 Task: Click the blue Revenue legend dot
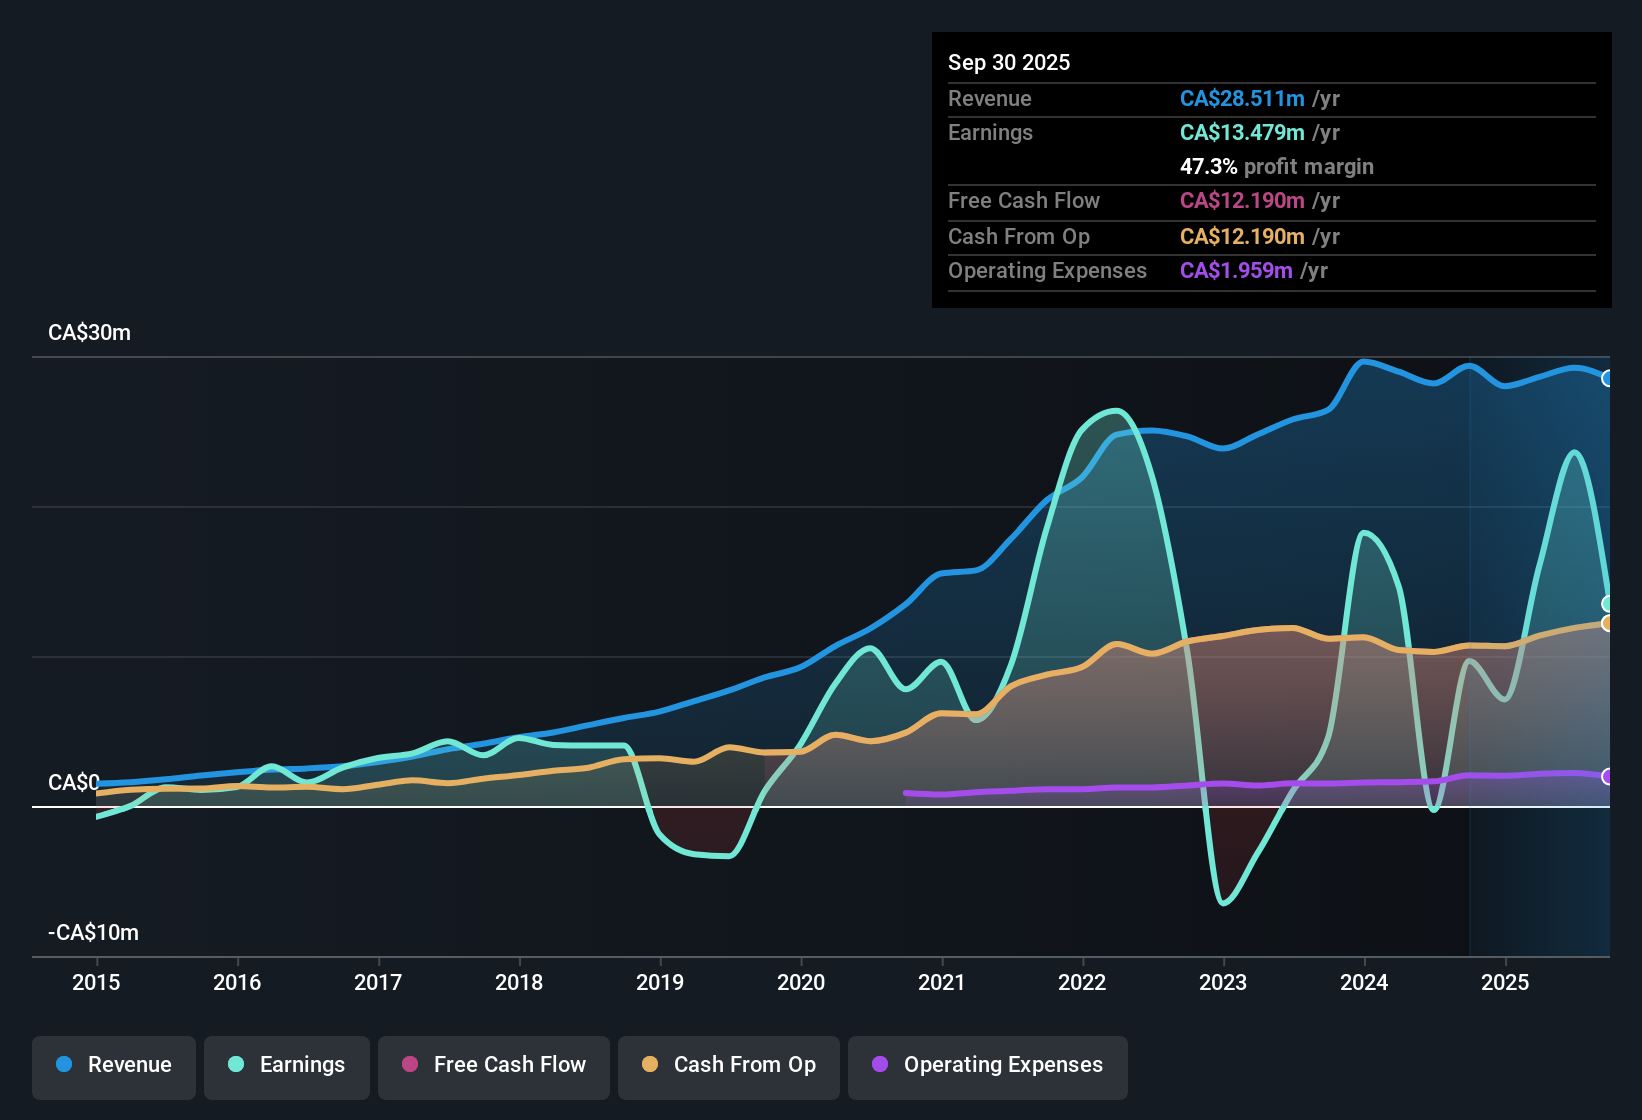point(64,1065)
